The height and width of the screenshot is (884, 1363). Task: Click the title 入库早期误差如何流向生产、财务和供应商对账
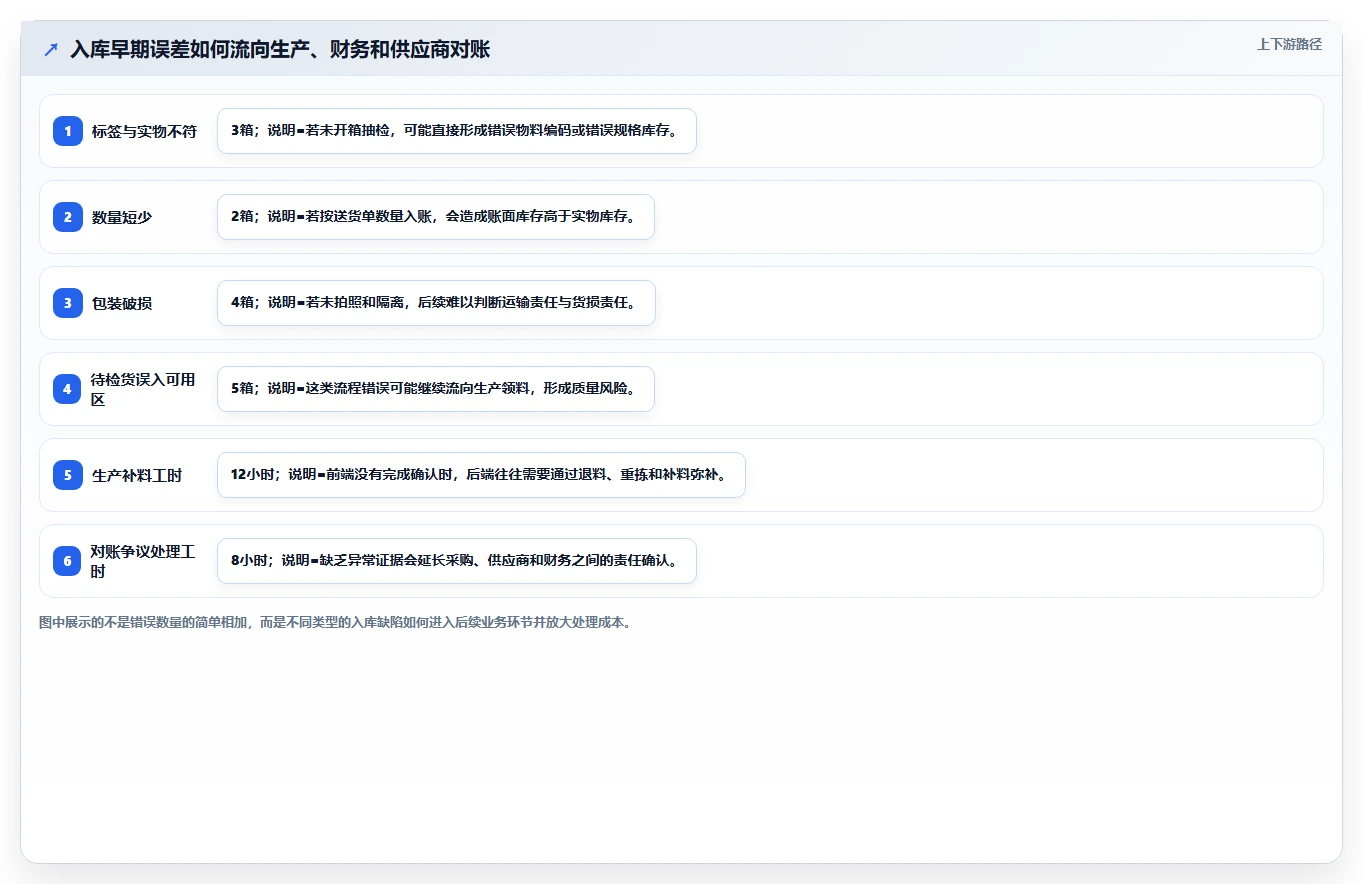[280, 49]
